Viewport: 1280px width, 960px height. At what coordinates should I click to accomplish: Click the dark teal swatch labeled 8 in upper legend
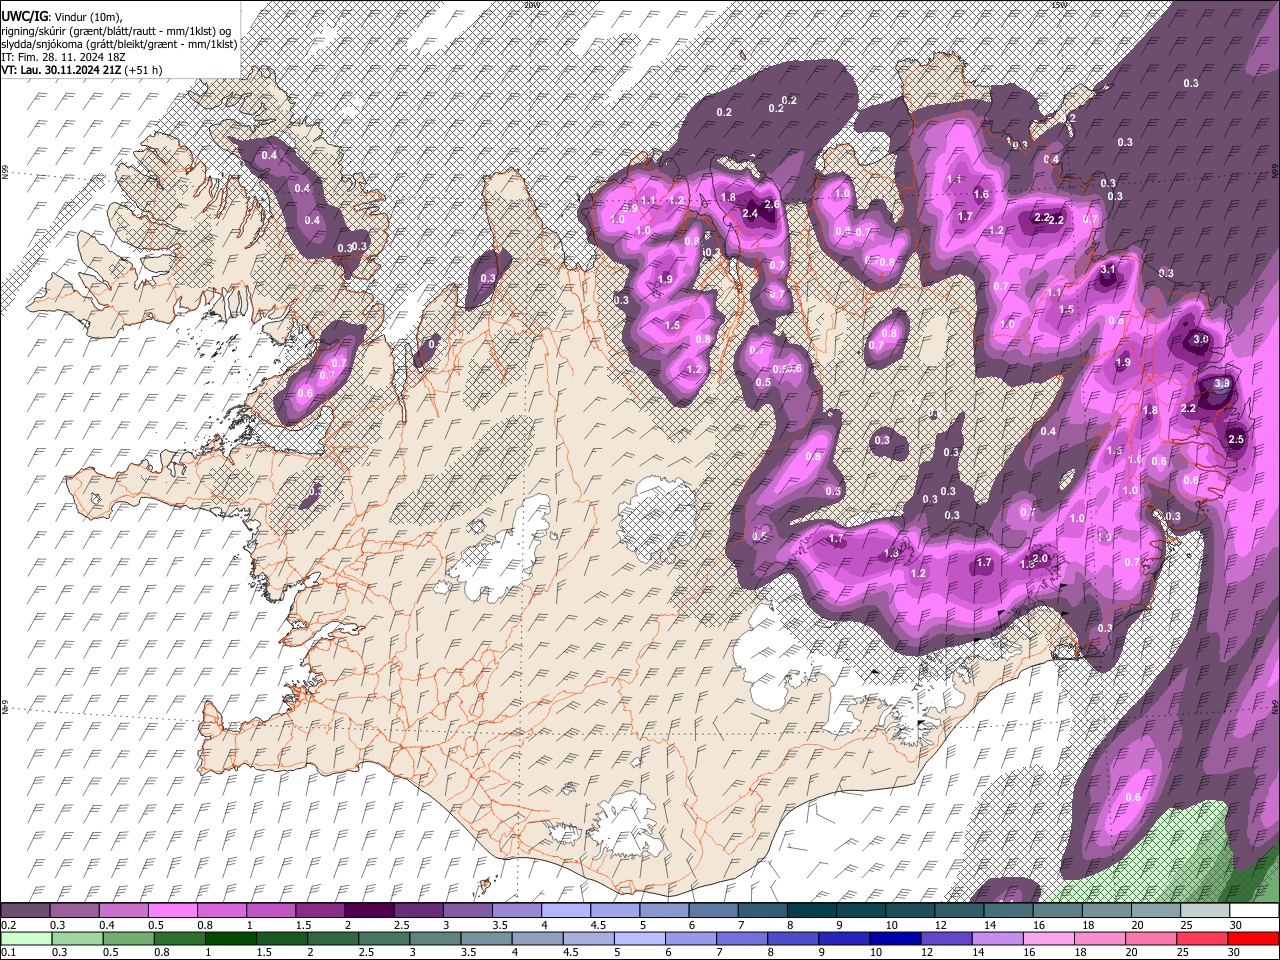point(811,911)
